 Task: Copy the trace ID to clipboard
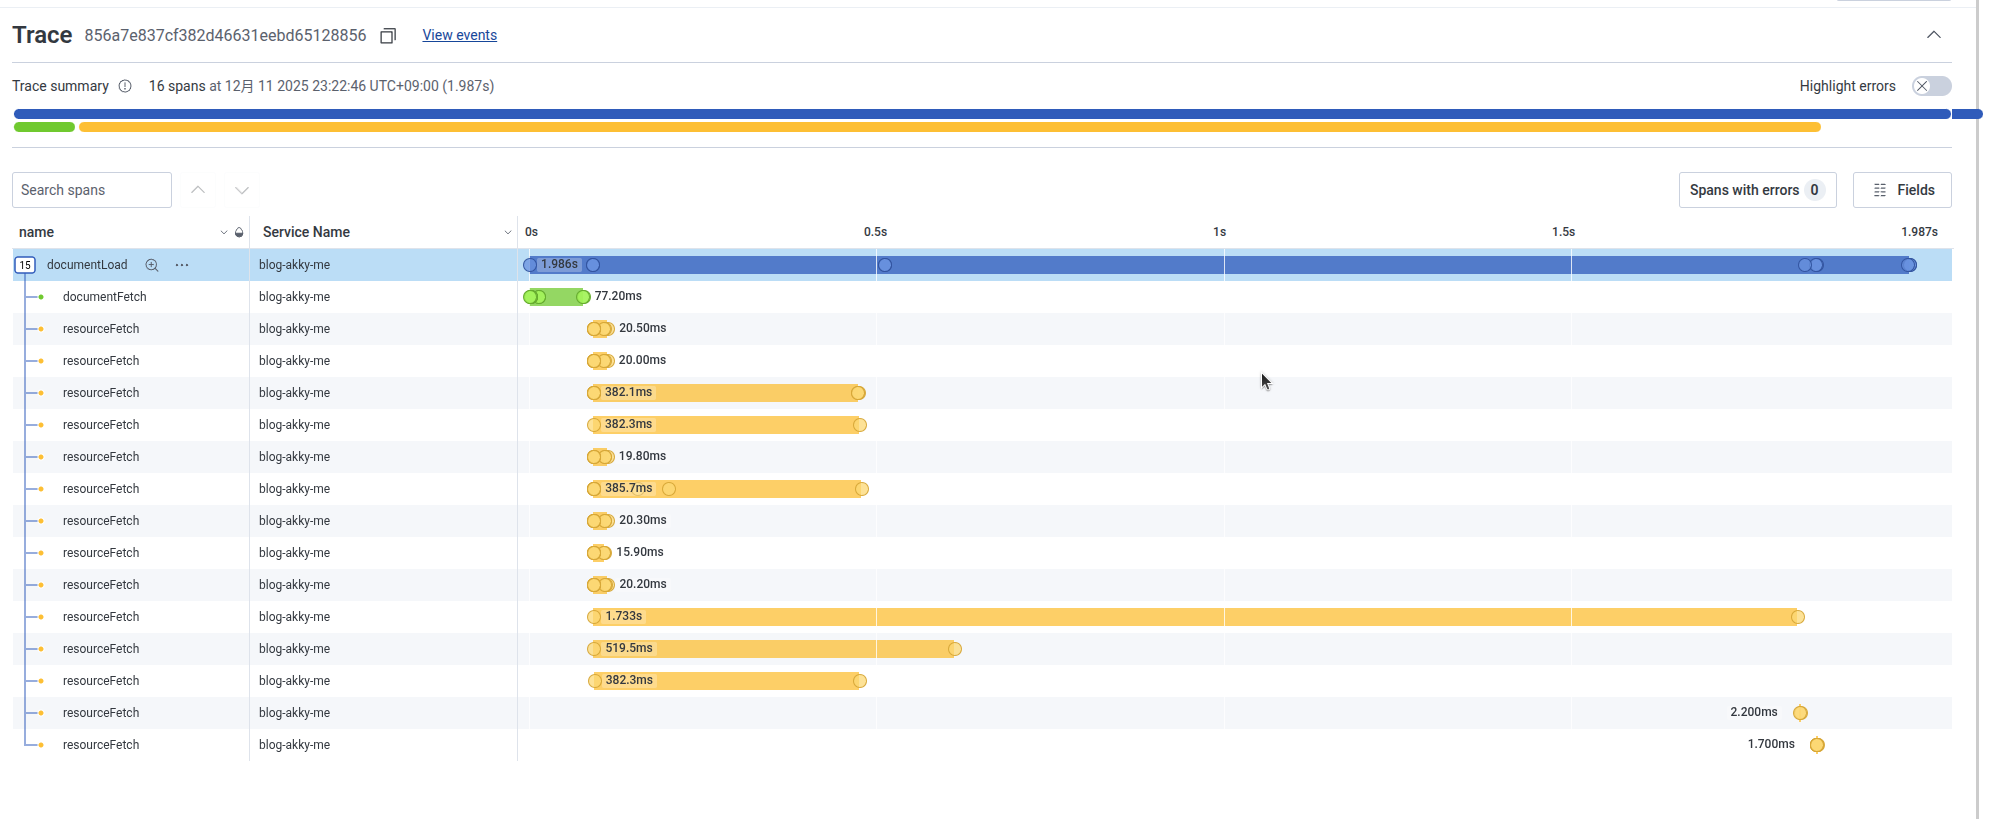point(388,36)
